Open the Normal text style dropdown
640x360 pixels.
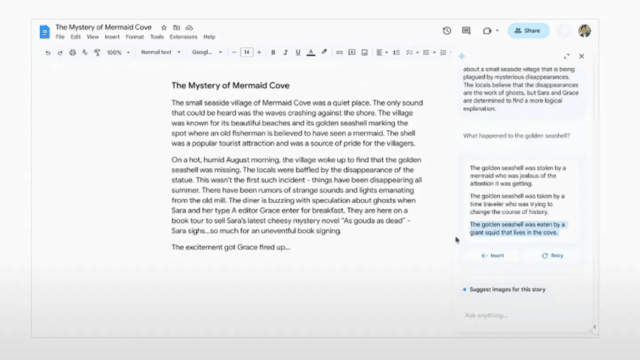pos(160,52)
